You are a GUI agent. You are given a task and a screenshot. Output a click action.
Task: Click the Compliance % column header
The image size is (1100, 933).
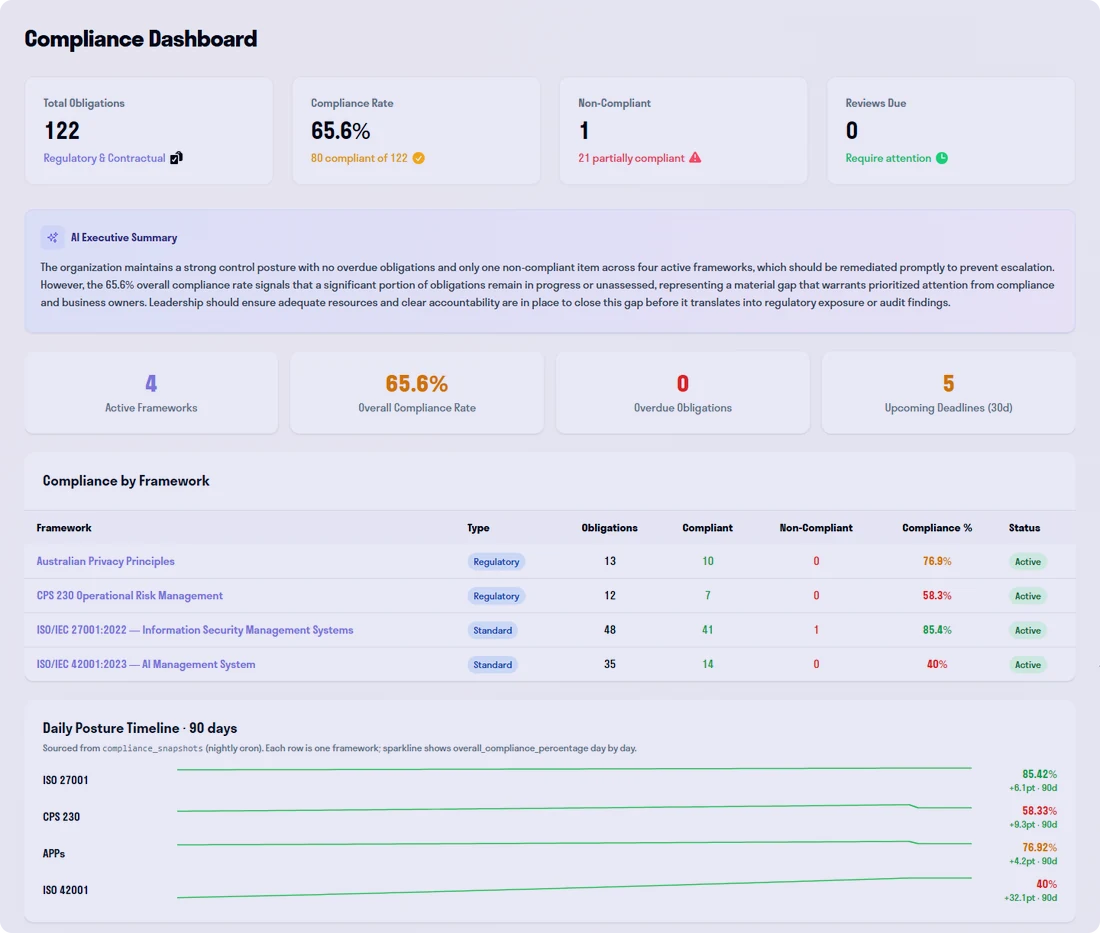tap(937, 528)
